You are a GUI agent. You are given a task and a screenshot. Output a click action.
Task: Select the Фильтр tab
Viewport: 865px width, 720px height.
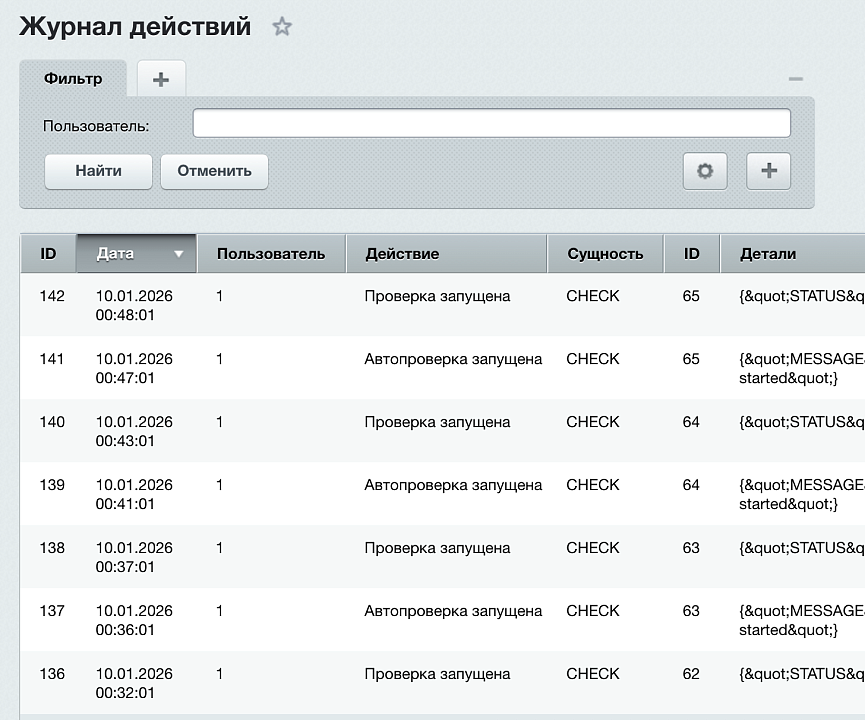pyautogui.click(x=73, y=78)
